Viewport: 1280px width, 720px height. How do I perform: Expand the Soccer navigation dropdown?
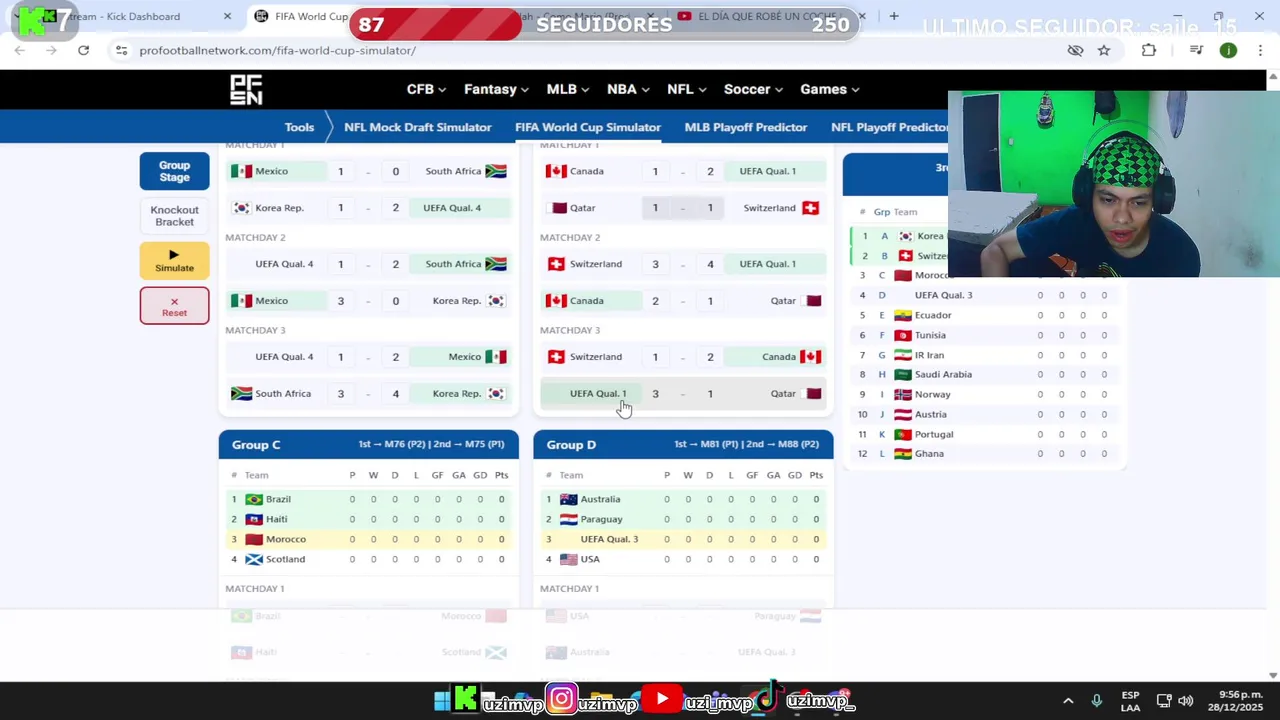pos(754,89)
